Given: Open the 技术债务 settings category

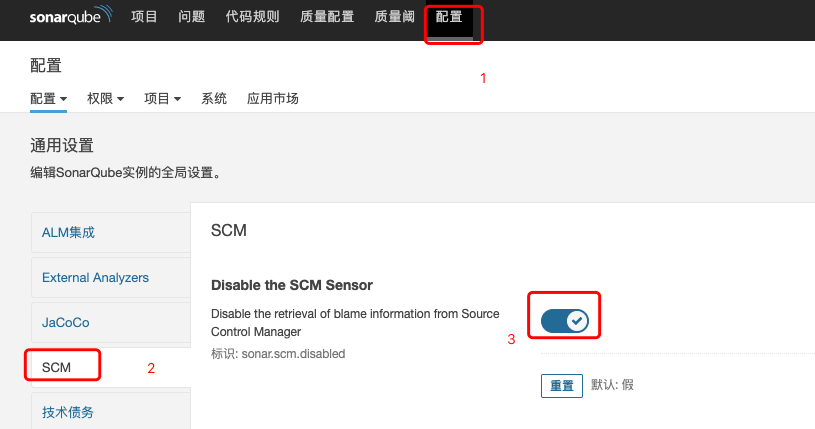Looking at the screenshot, I should 68,411.
